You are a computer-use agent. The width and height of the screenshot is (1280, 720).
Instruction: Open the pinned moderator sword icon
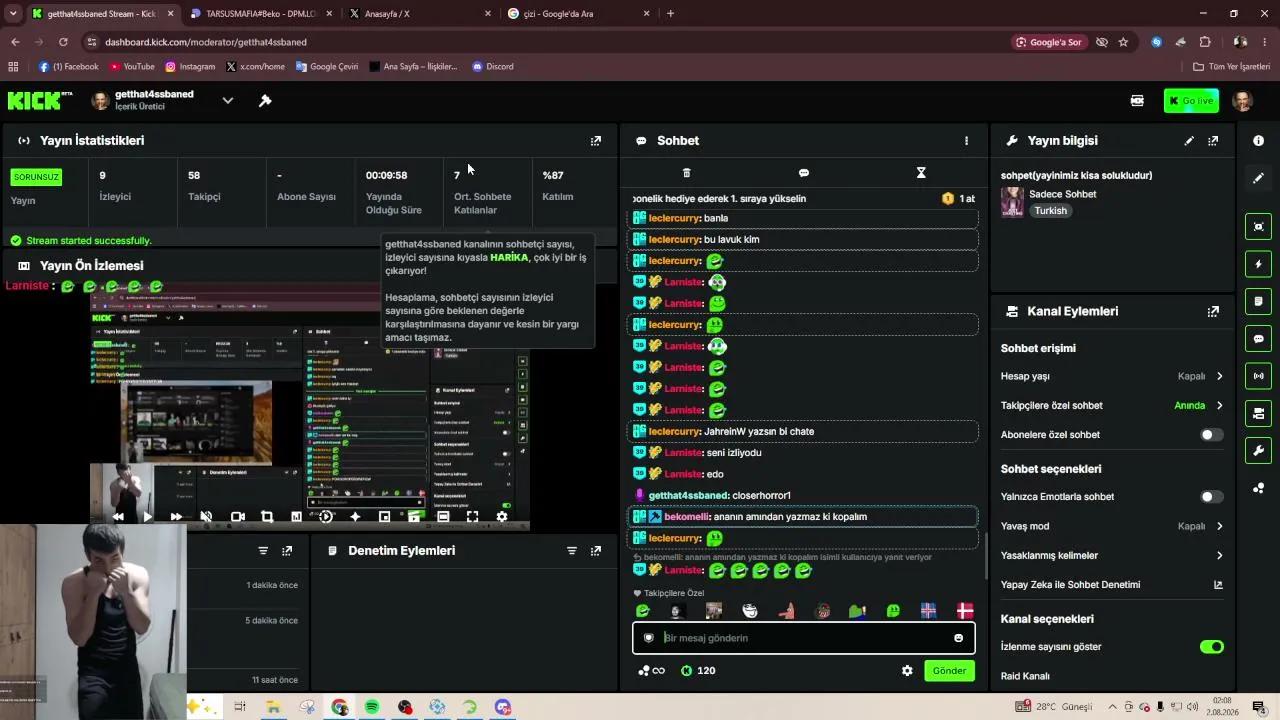coord(265,101)
